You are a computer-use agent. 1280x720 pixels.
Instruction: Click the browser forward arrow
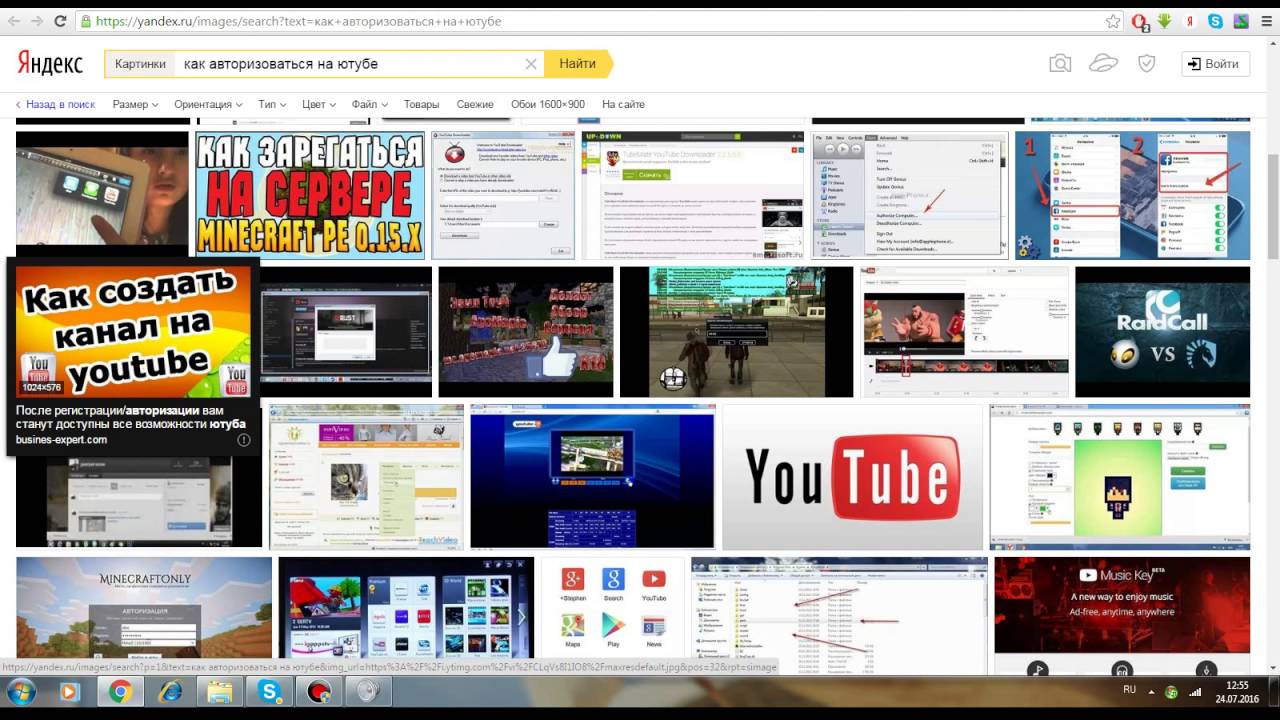[37, 21]
